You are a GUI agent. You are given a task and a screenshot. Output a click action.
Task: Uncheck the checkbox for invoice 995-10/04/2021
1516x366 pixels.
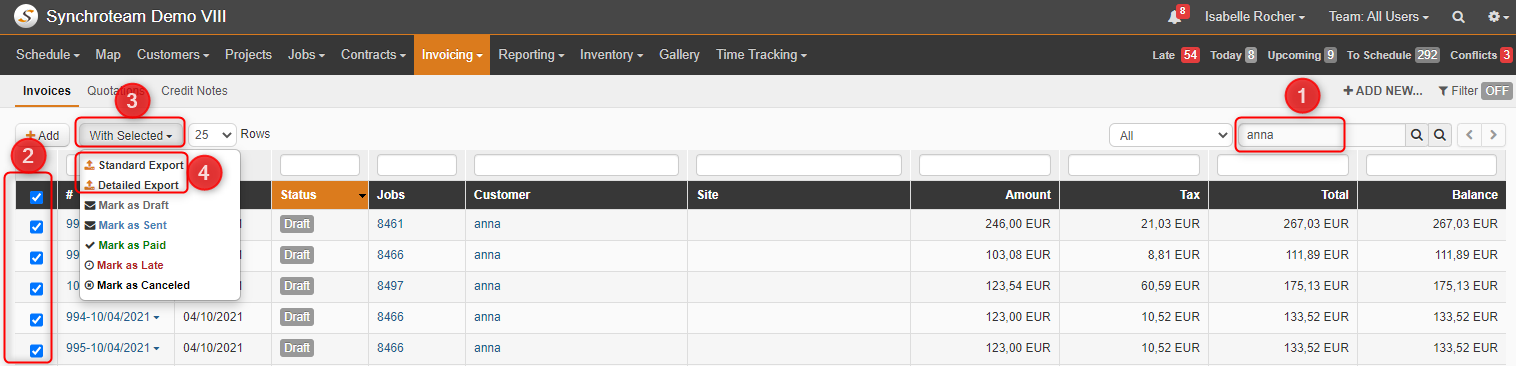(36, 351)
